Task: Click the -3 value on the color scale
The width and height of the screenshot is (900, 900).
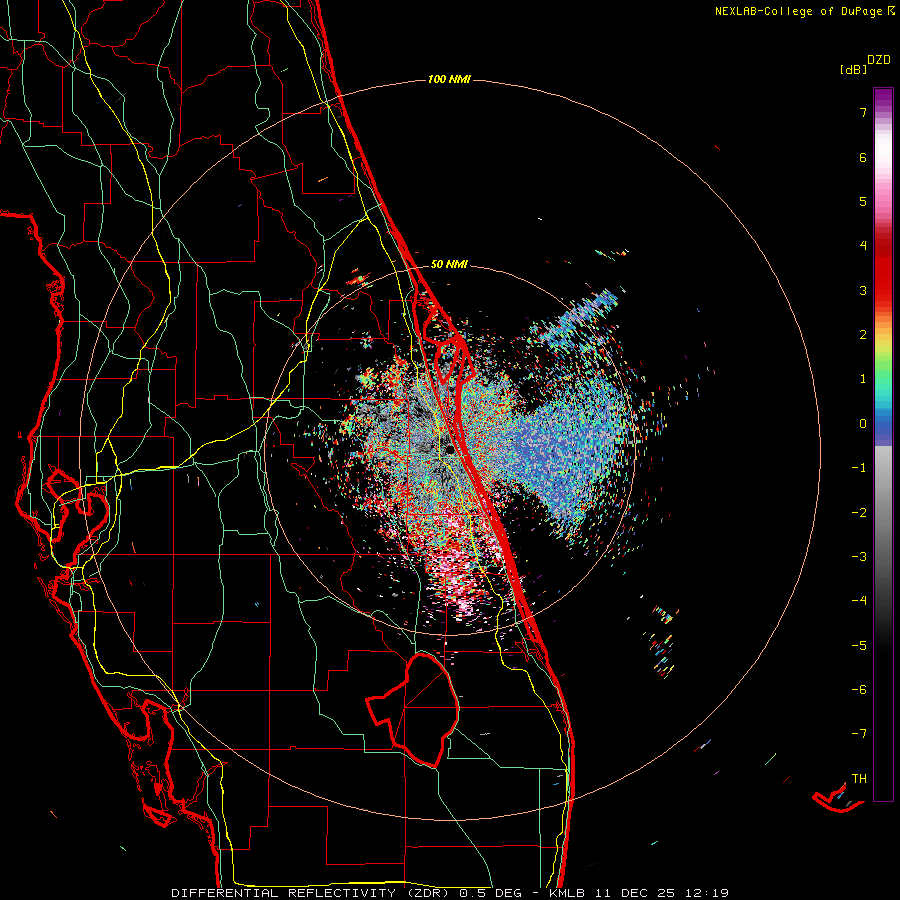Action: 859,557
